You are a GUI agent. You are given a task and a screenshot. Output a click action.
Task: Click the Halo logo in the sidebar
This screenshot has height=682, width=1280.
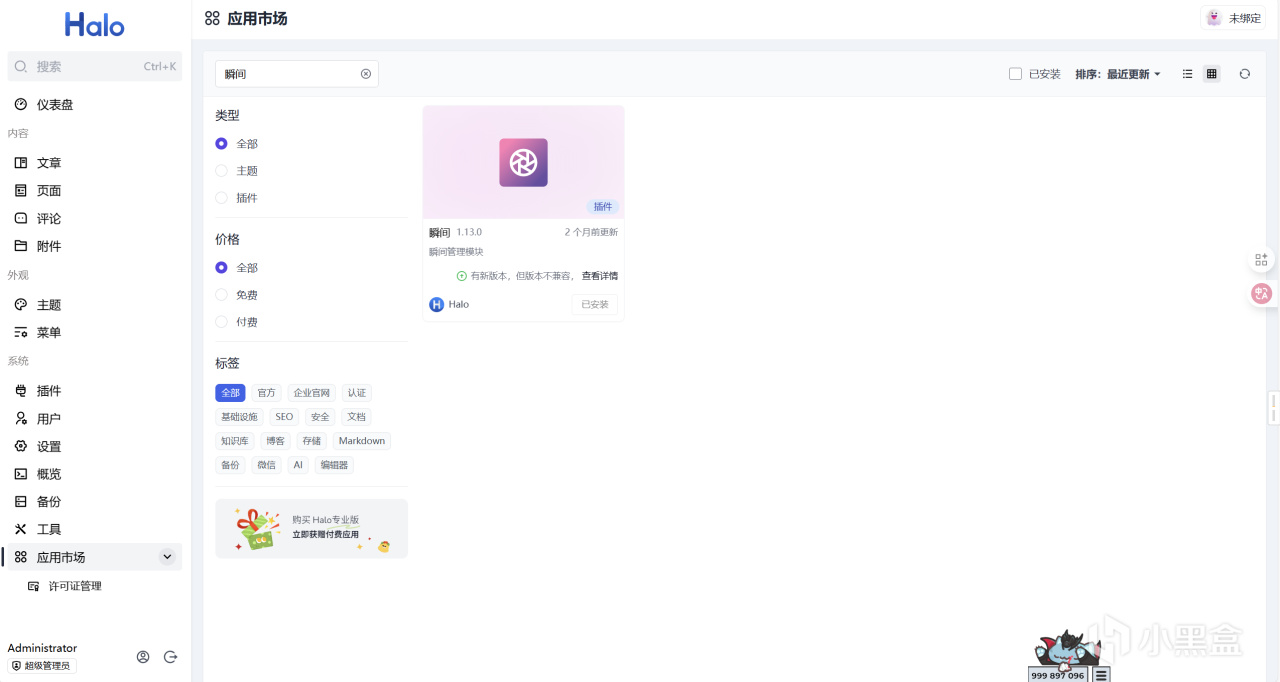pos(95,25)
